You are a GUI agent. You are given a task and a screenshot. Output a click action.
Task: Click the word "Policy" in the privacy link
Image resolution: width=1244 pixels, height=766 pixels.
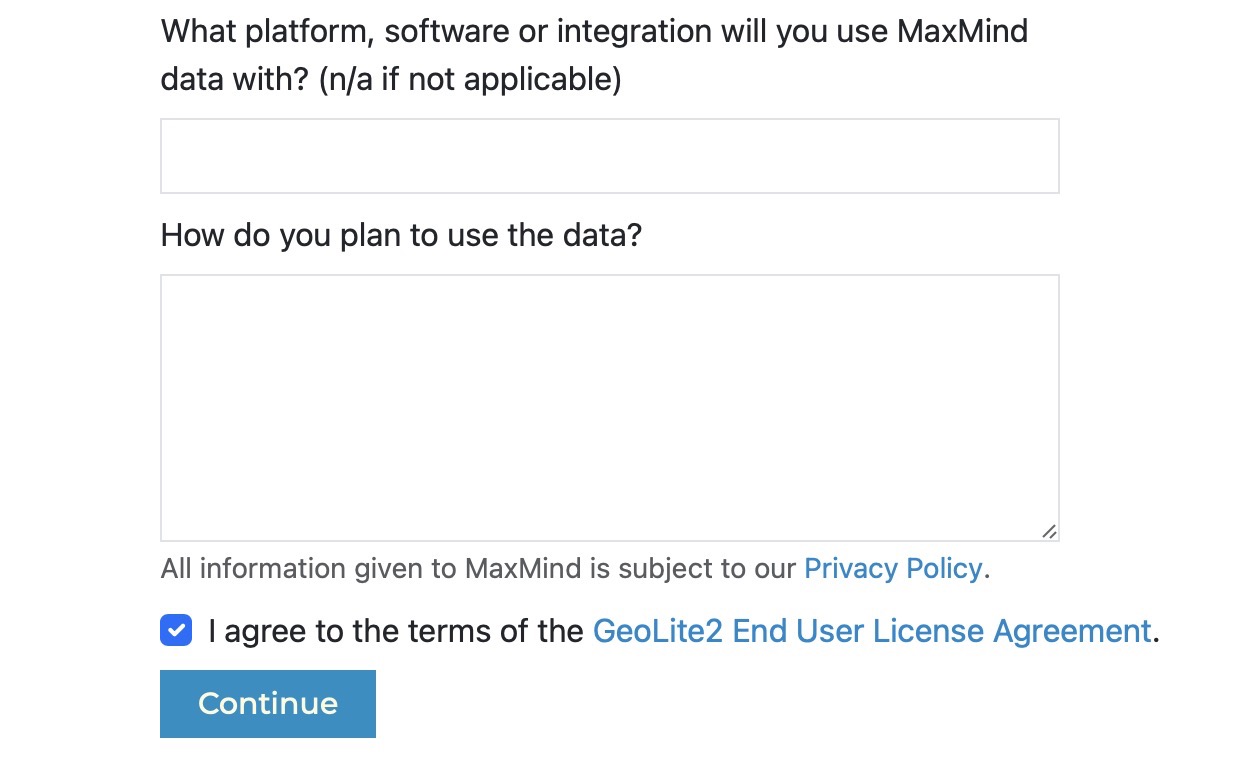(x=944, y=569)
